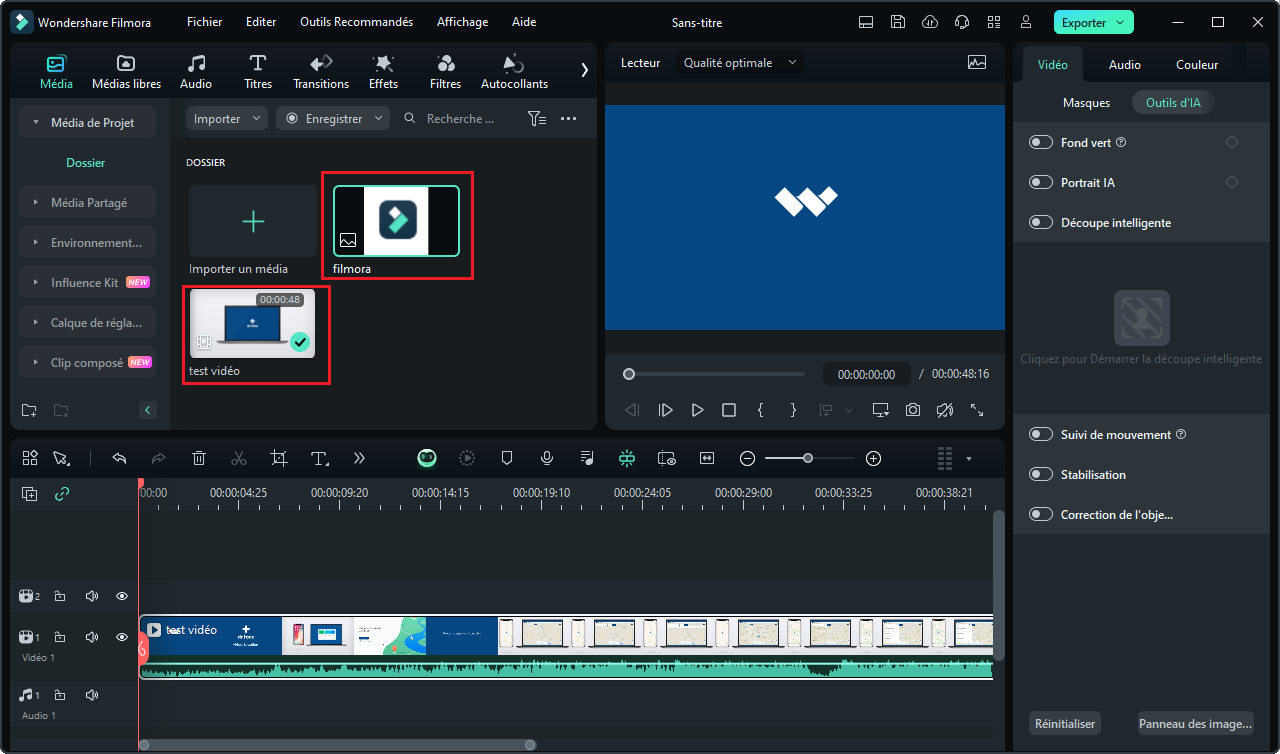Click the fullscreen expand arrows in player
This screenshot has height=754, width=1280.
[x=977, y=410]
